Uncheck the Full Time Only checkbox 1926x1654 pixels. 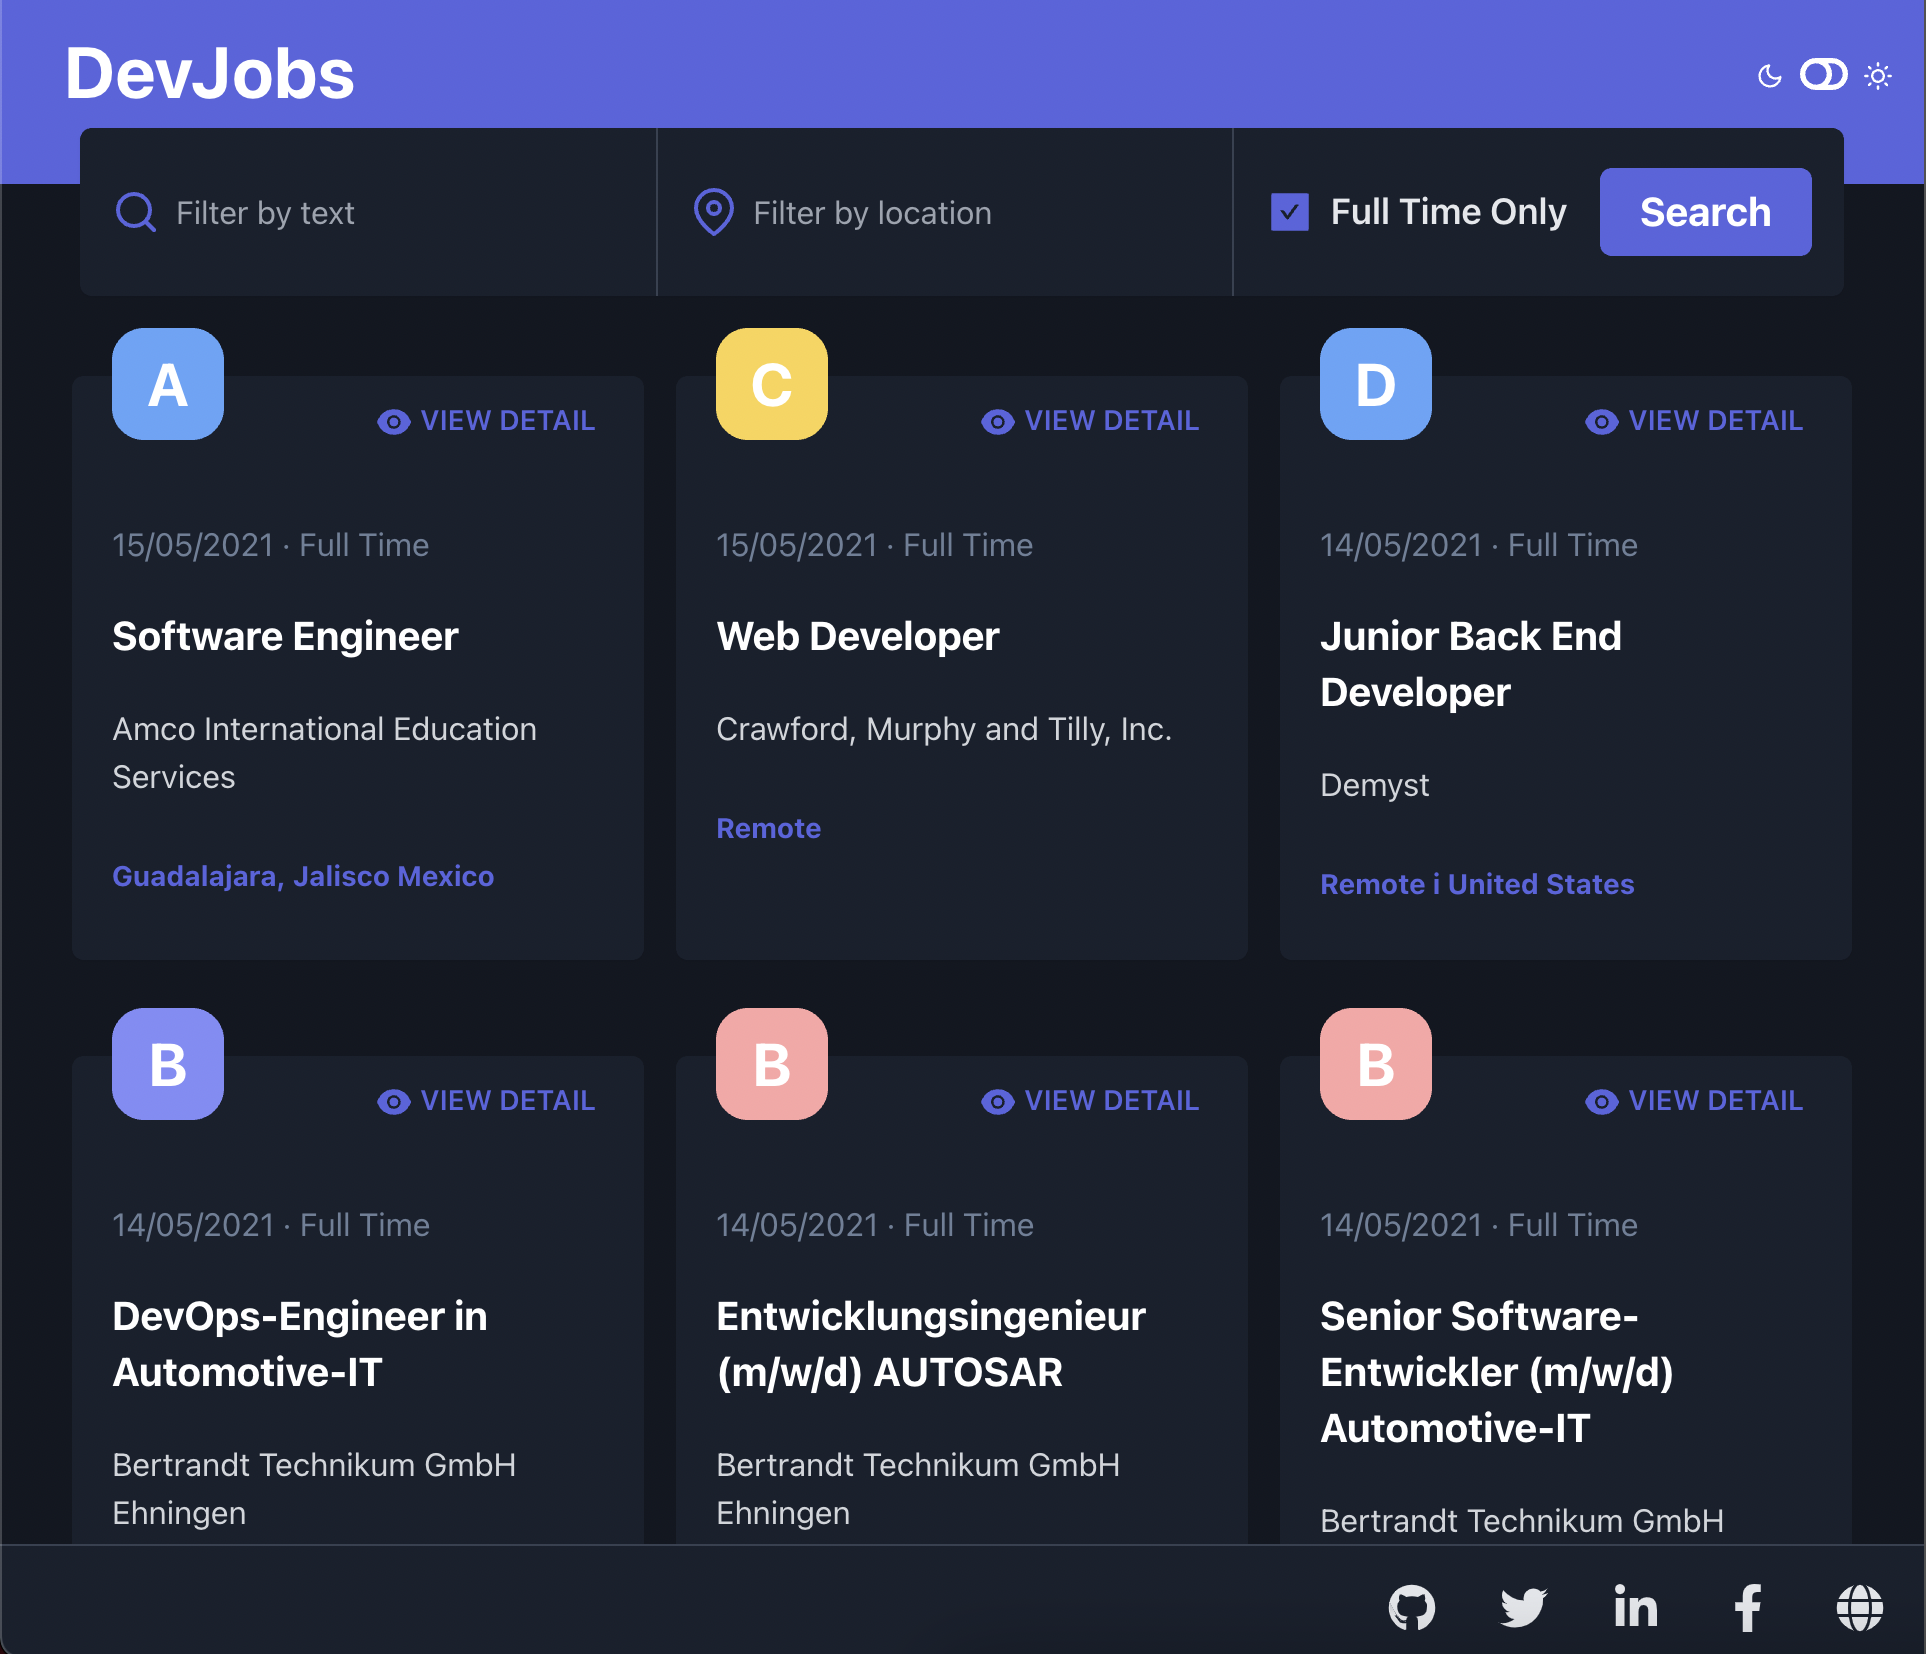pos(1289,212)
